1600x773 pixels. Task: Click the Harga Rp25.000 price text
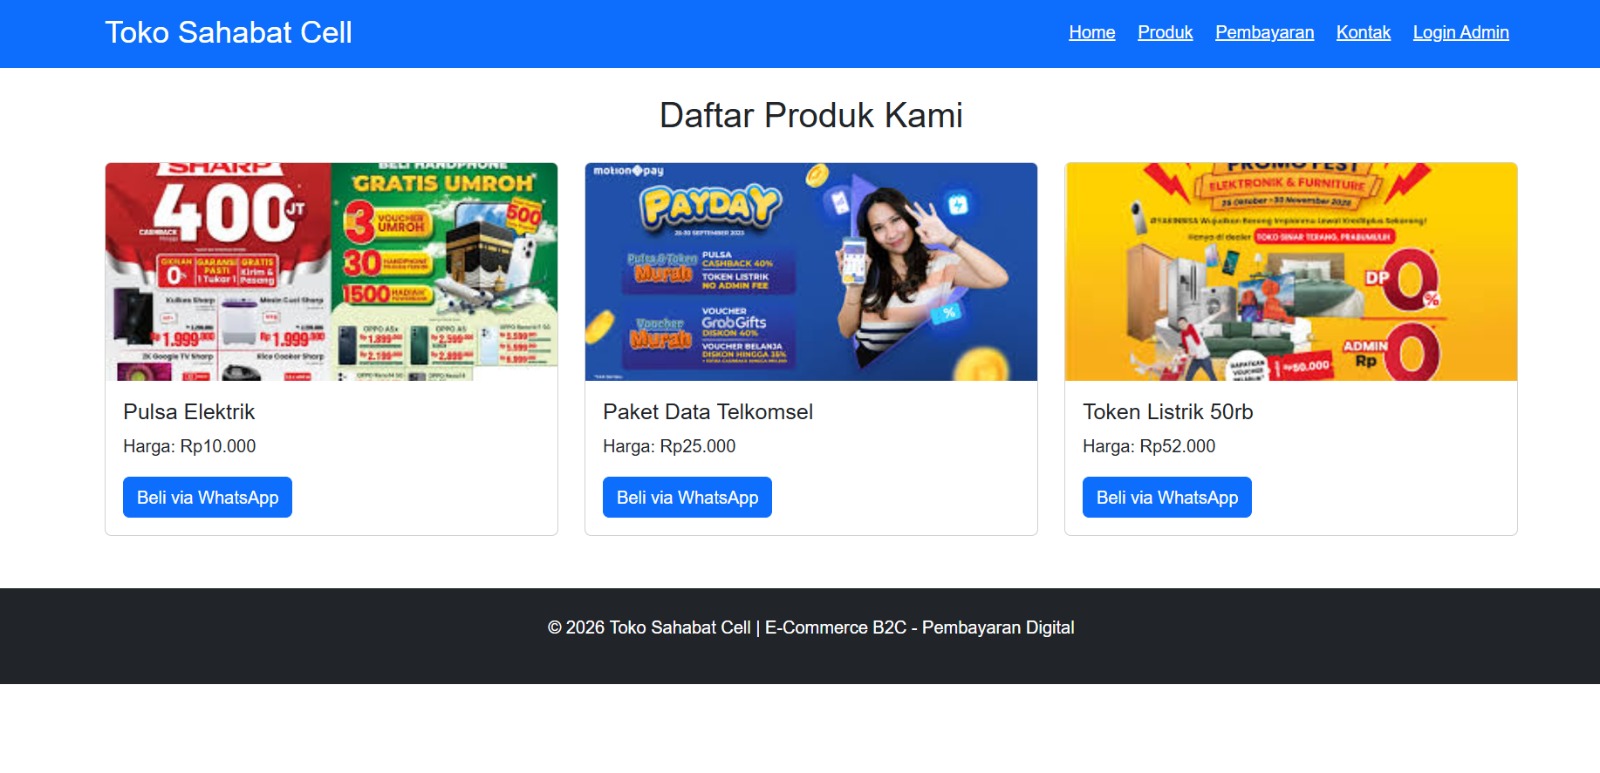coord(669,446)
